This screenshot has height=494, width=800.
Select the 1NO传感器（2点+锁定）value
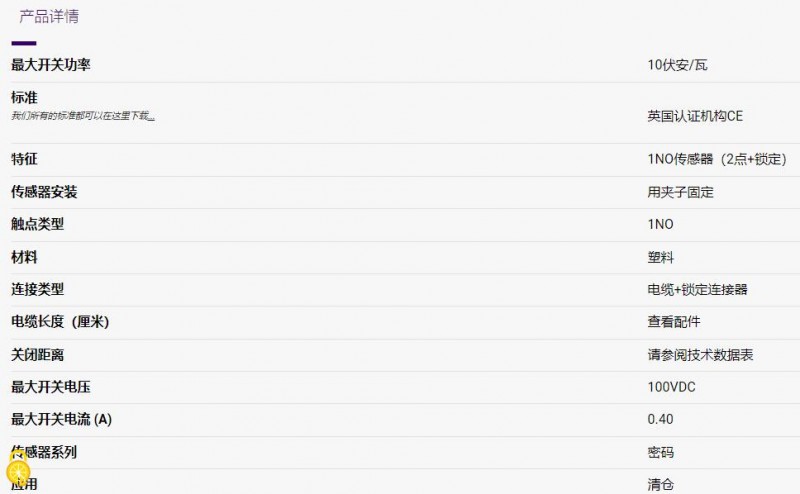pyautogui.click(x=717, y=159)
